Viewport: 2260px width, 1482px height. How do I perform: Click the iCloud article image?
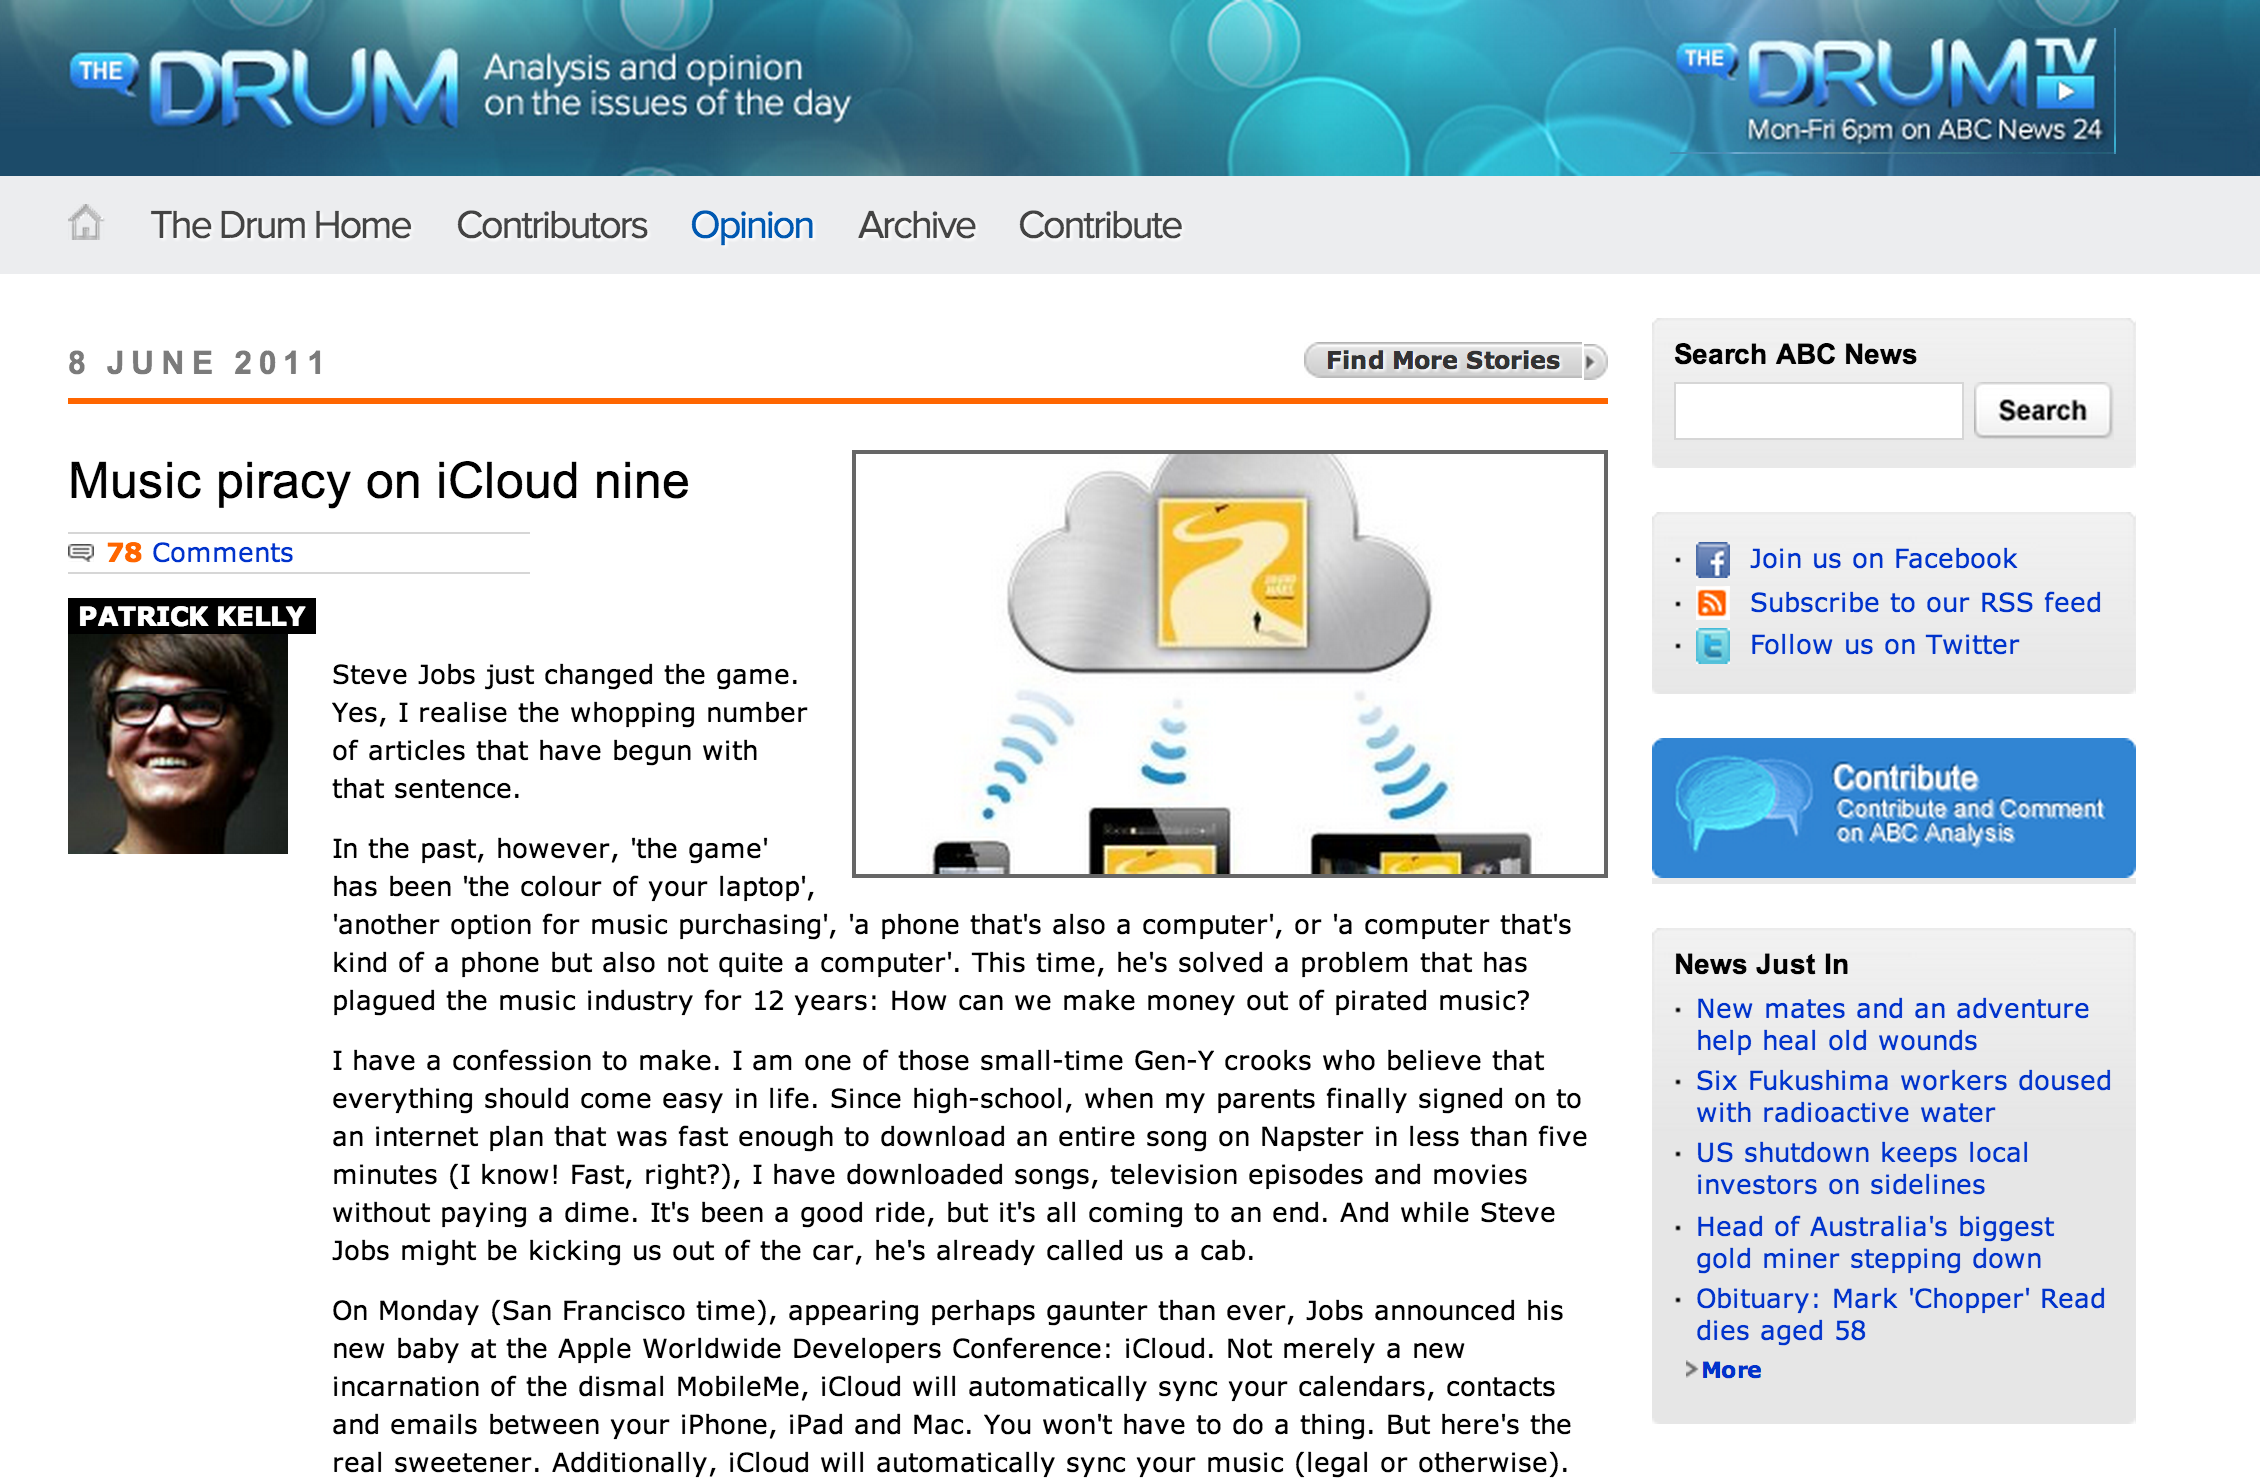tap(1229, 664)
